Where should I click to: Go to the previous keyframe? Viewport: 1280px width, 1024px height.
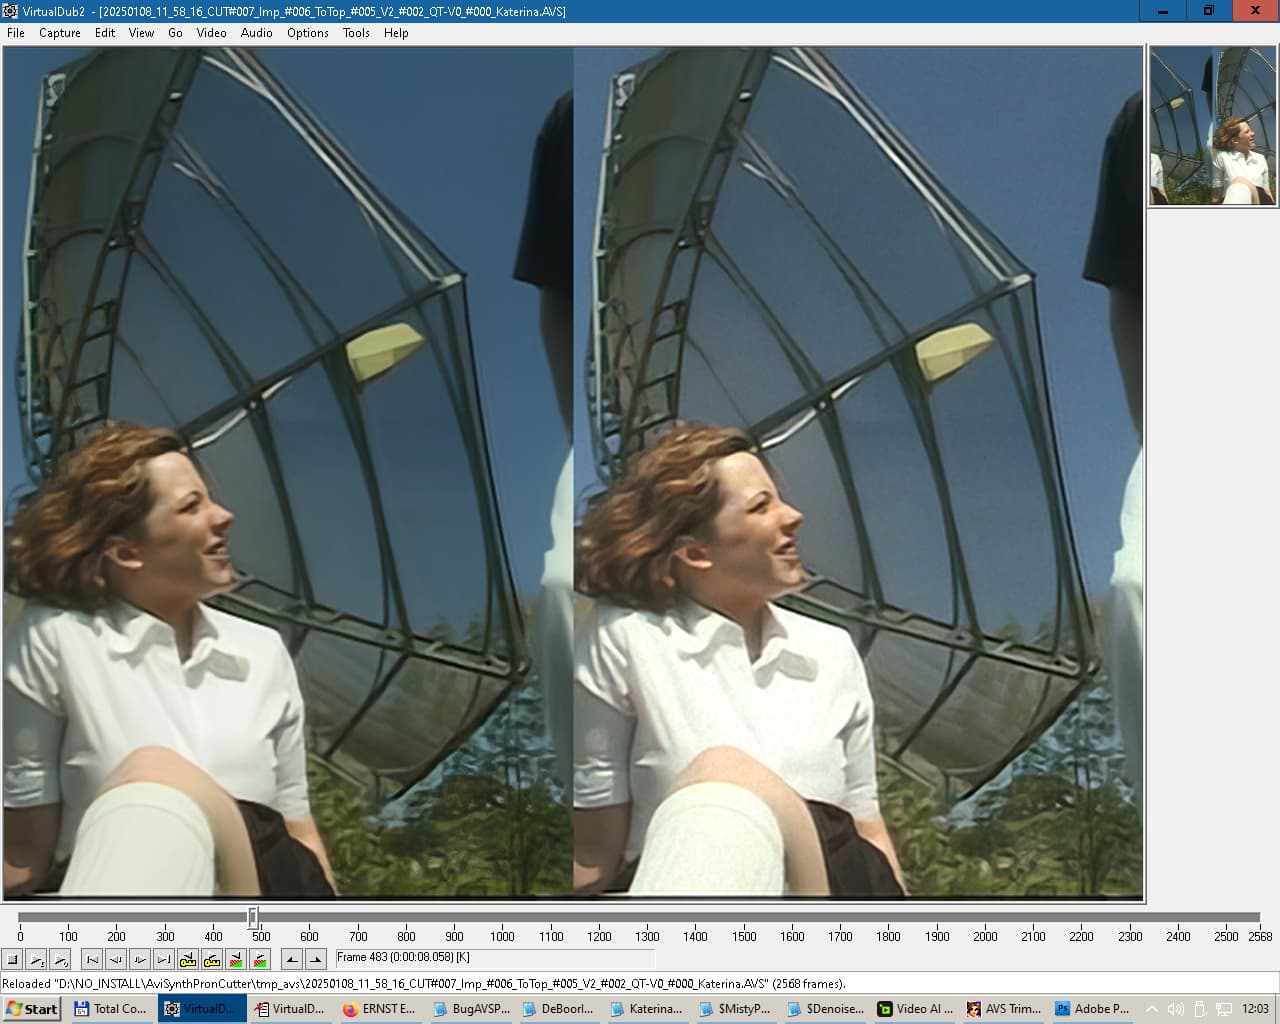click(x=188, y=960)
